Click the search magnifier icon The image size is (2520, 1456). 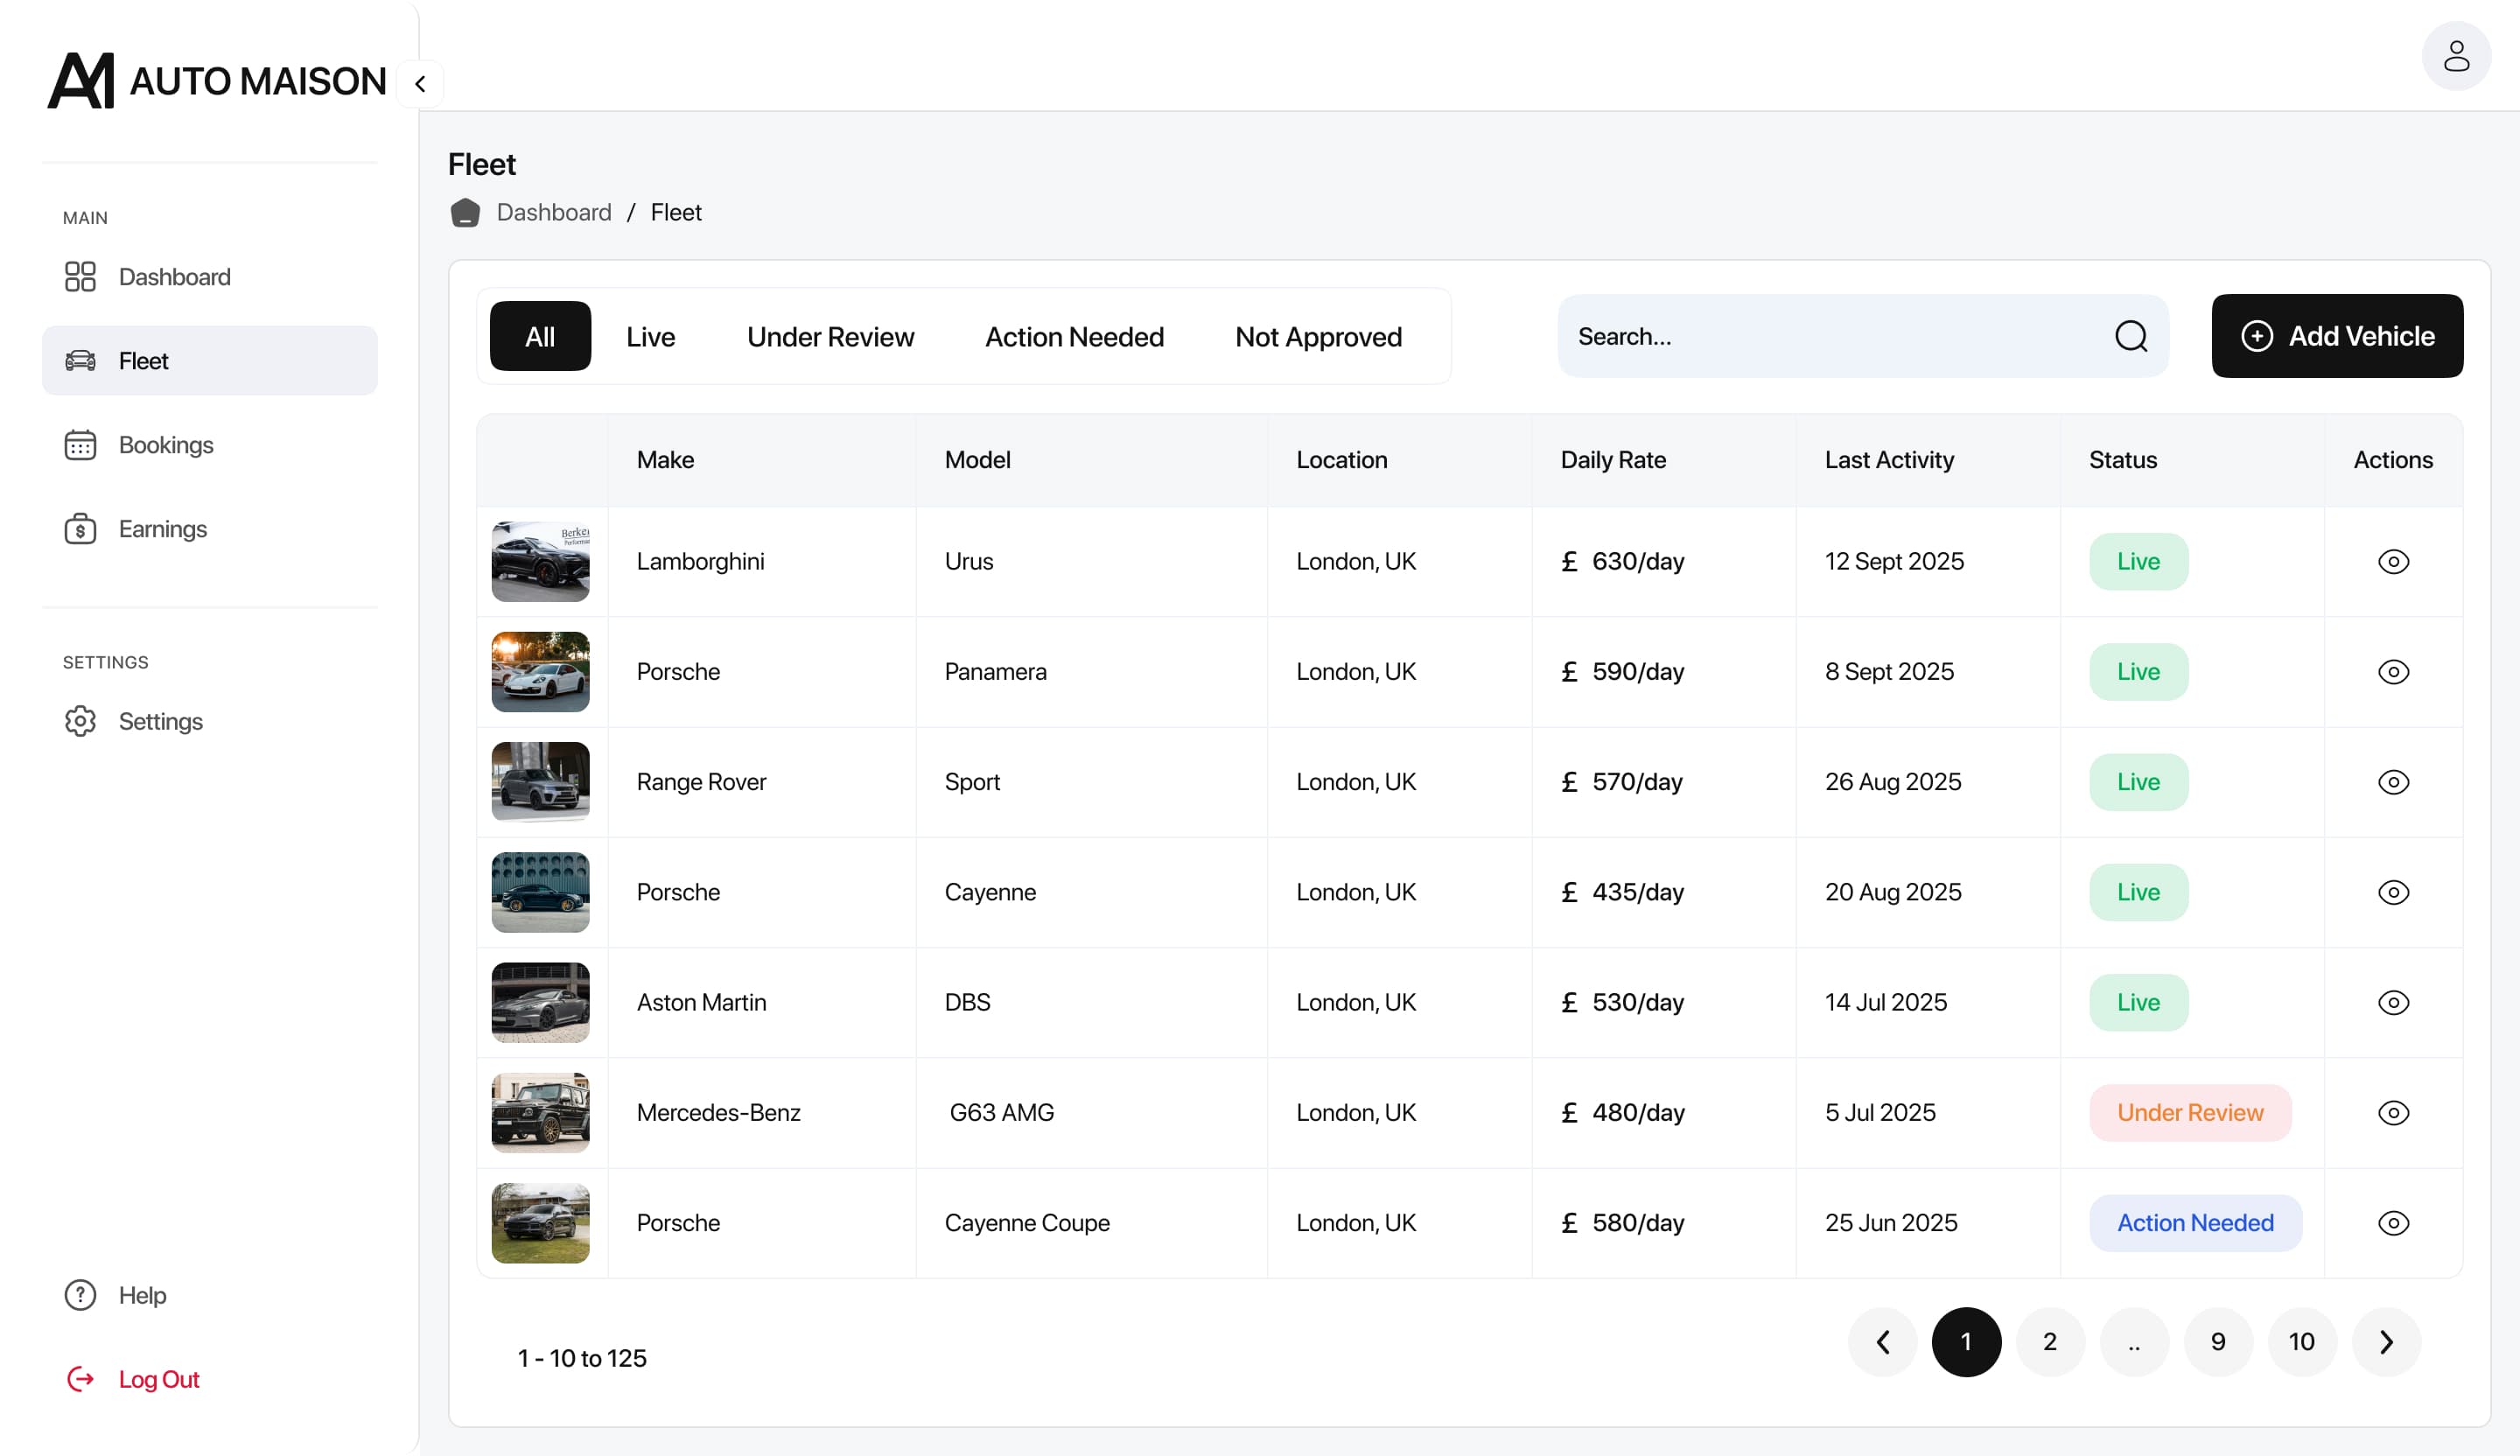(2130, 336)
